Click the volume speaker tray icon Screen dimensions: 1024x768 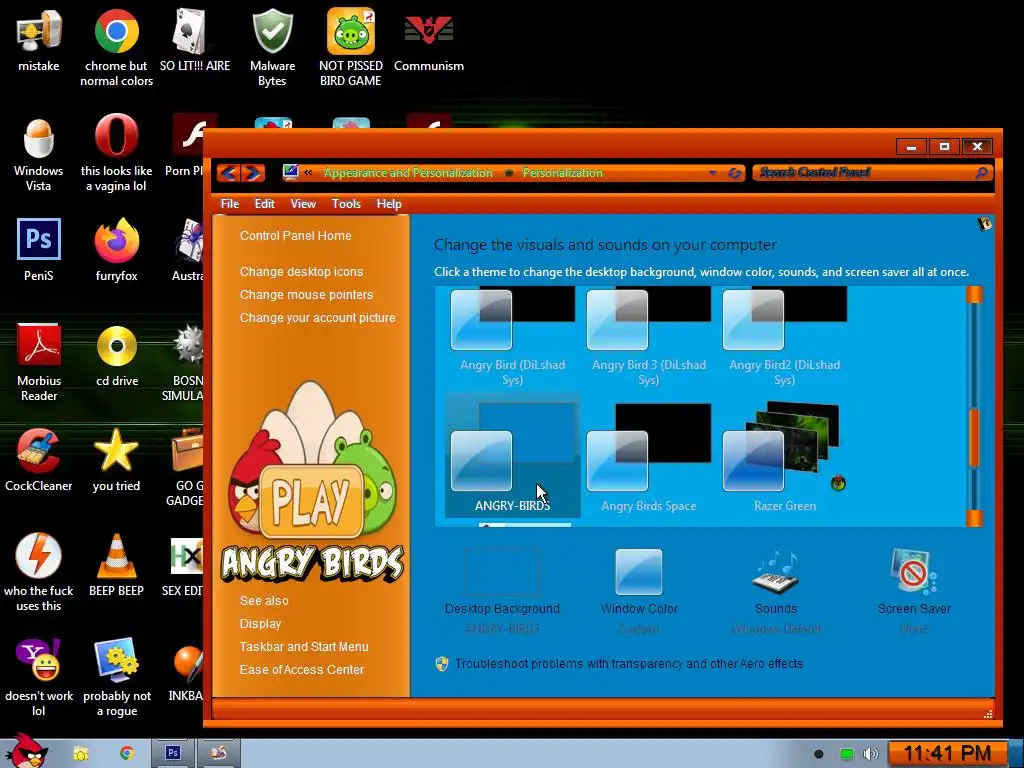870,754
